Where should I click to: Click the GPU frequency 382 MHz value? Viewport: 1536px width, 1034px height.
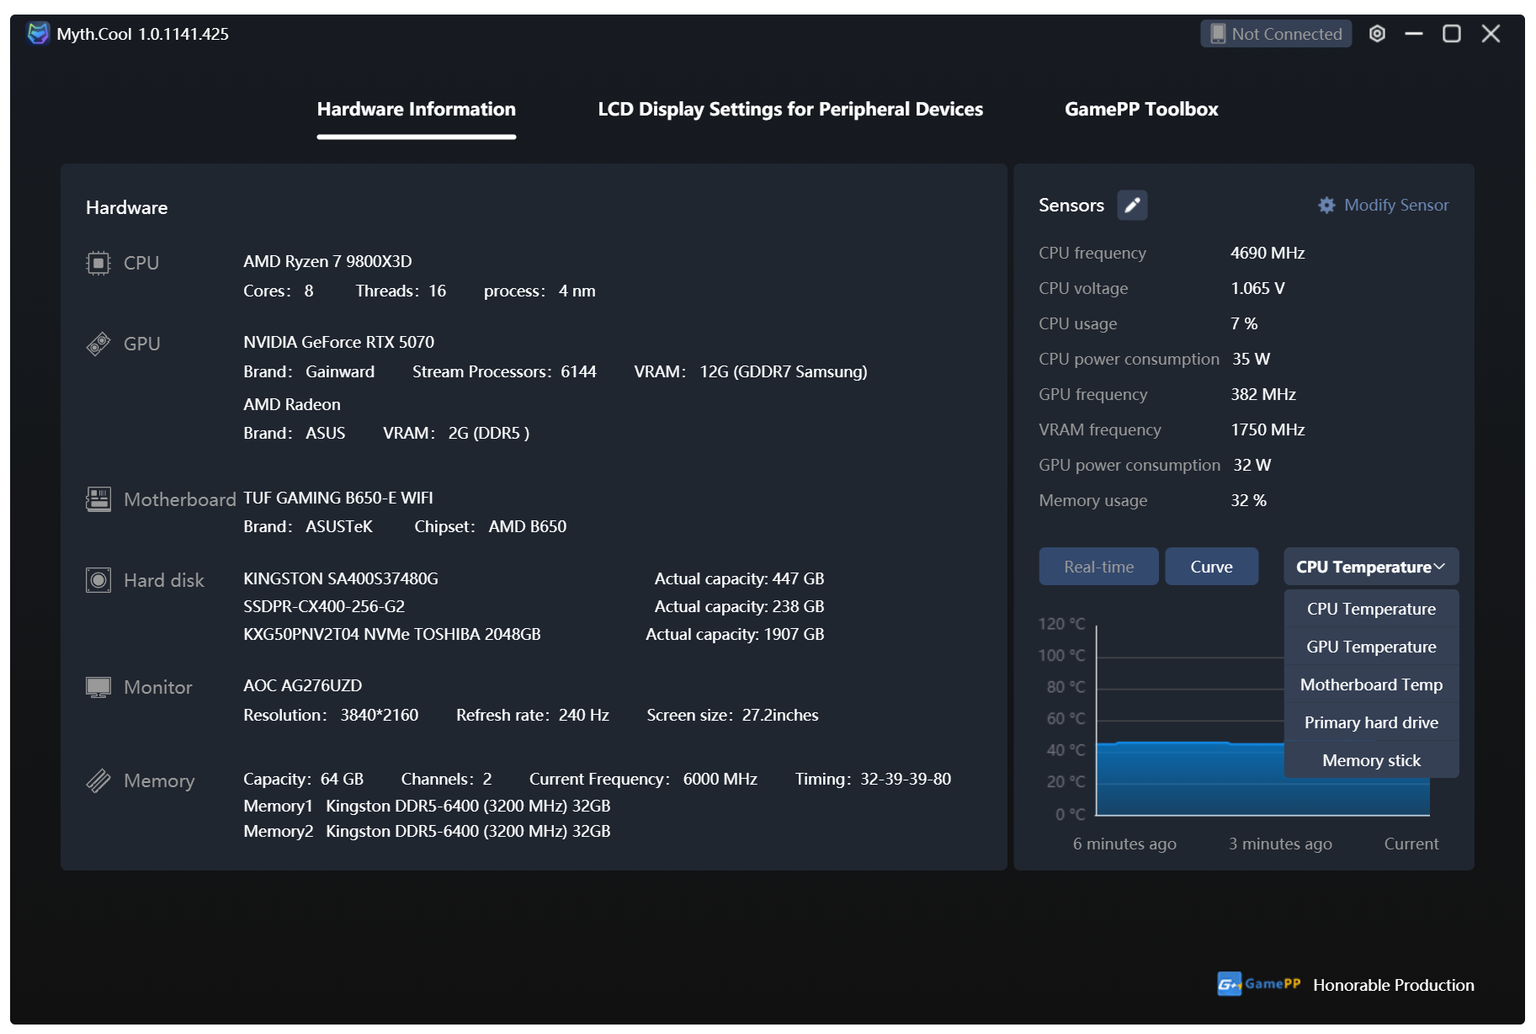1263,394
